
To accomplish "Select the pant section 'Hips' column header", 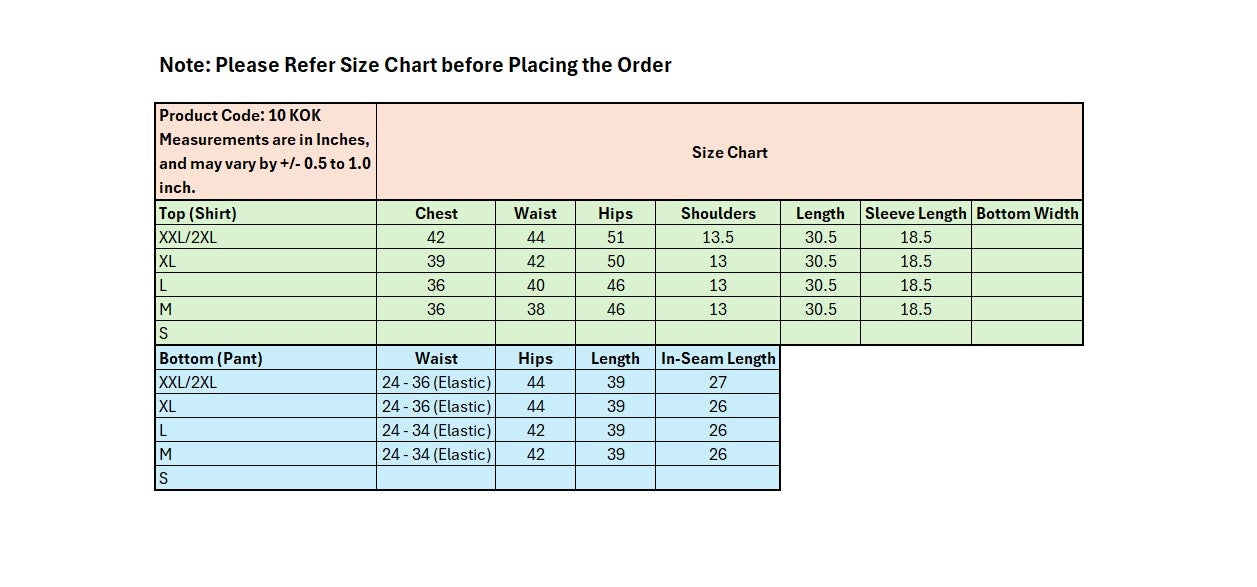I will tap(535, 358).
